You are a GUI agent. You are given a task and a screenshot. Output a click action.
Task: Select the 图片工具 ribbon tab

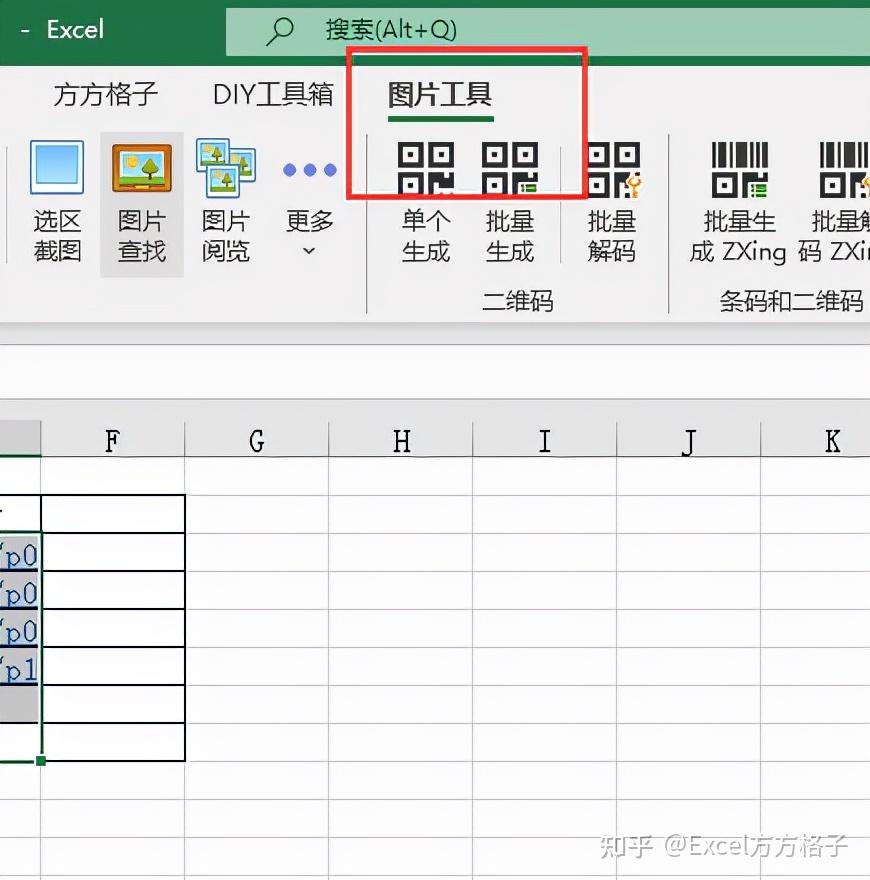coord(438,94)
